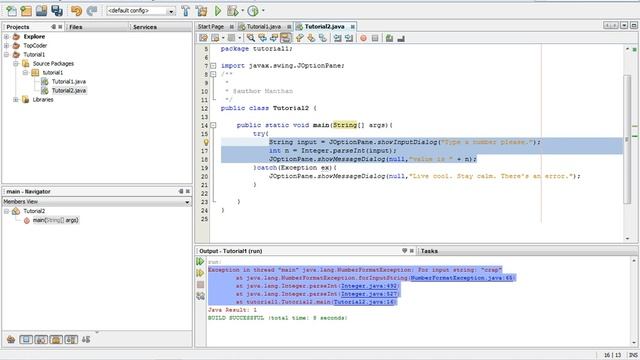The height and width of the screenshot is (360, 640).
Task: Click the editor vertical scrollbar thumb
Action: pyautogui.click(x=627, y=139)
